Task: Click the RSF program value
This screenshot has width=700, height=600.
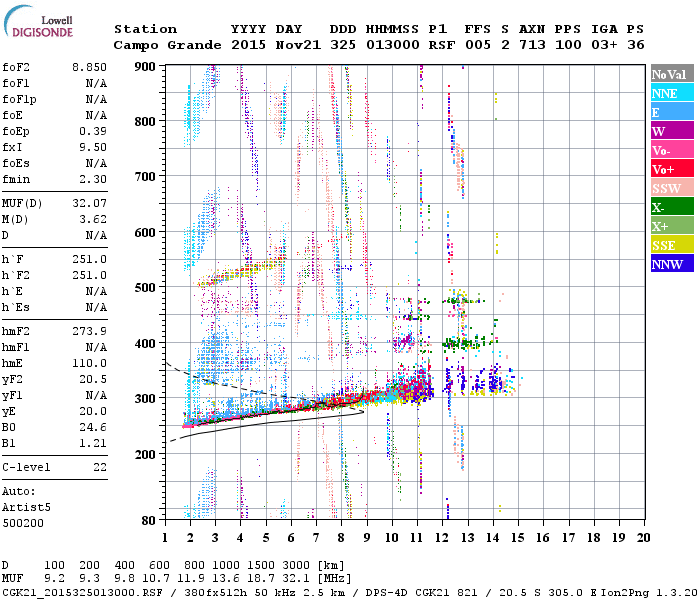Action: pyautogui.click(x=442, y=45)
